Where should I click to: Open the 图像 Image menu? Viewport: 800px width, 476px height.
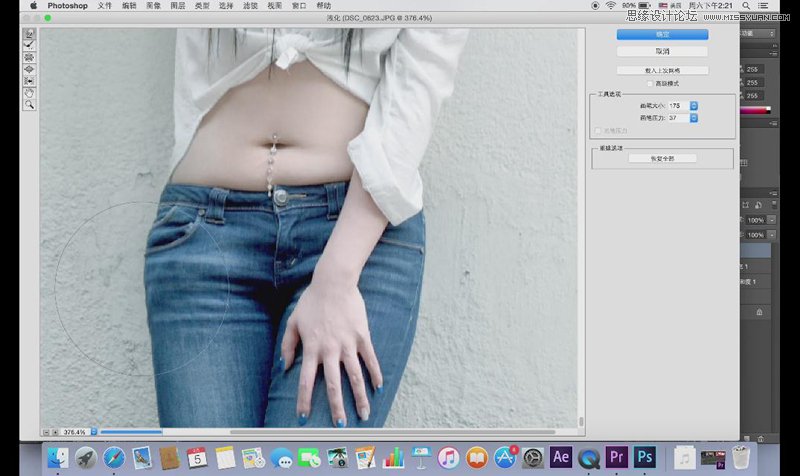pyautogui.click(x=153, y=6)
